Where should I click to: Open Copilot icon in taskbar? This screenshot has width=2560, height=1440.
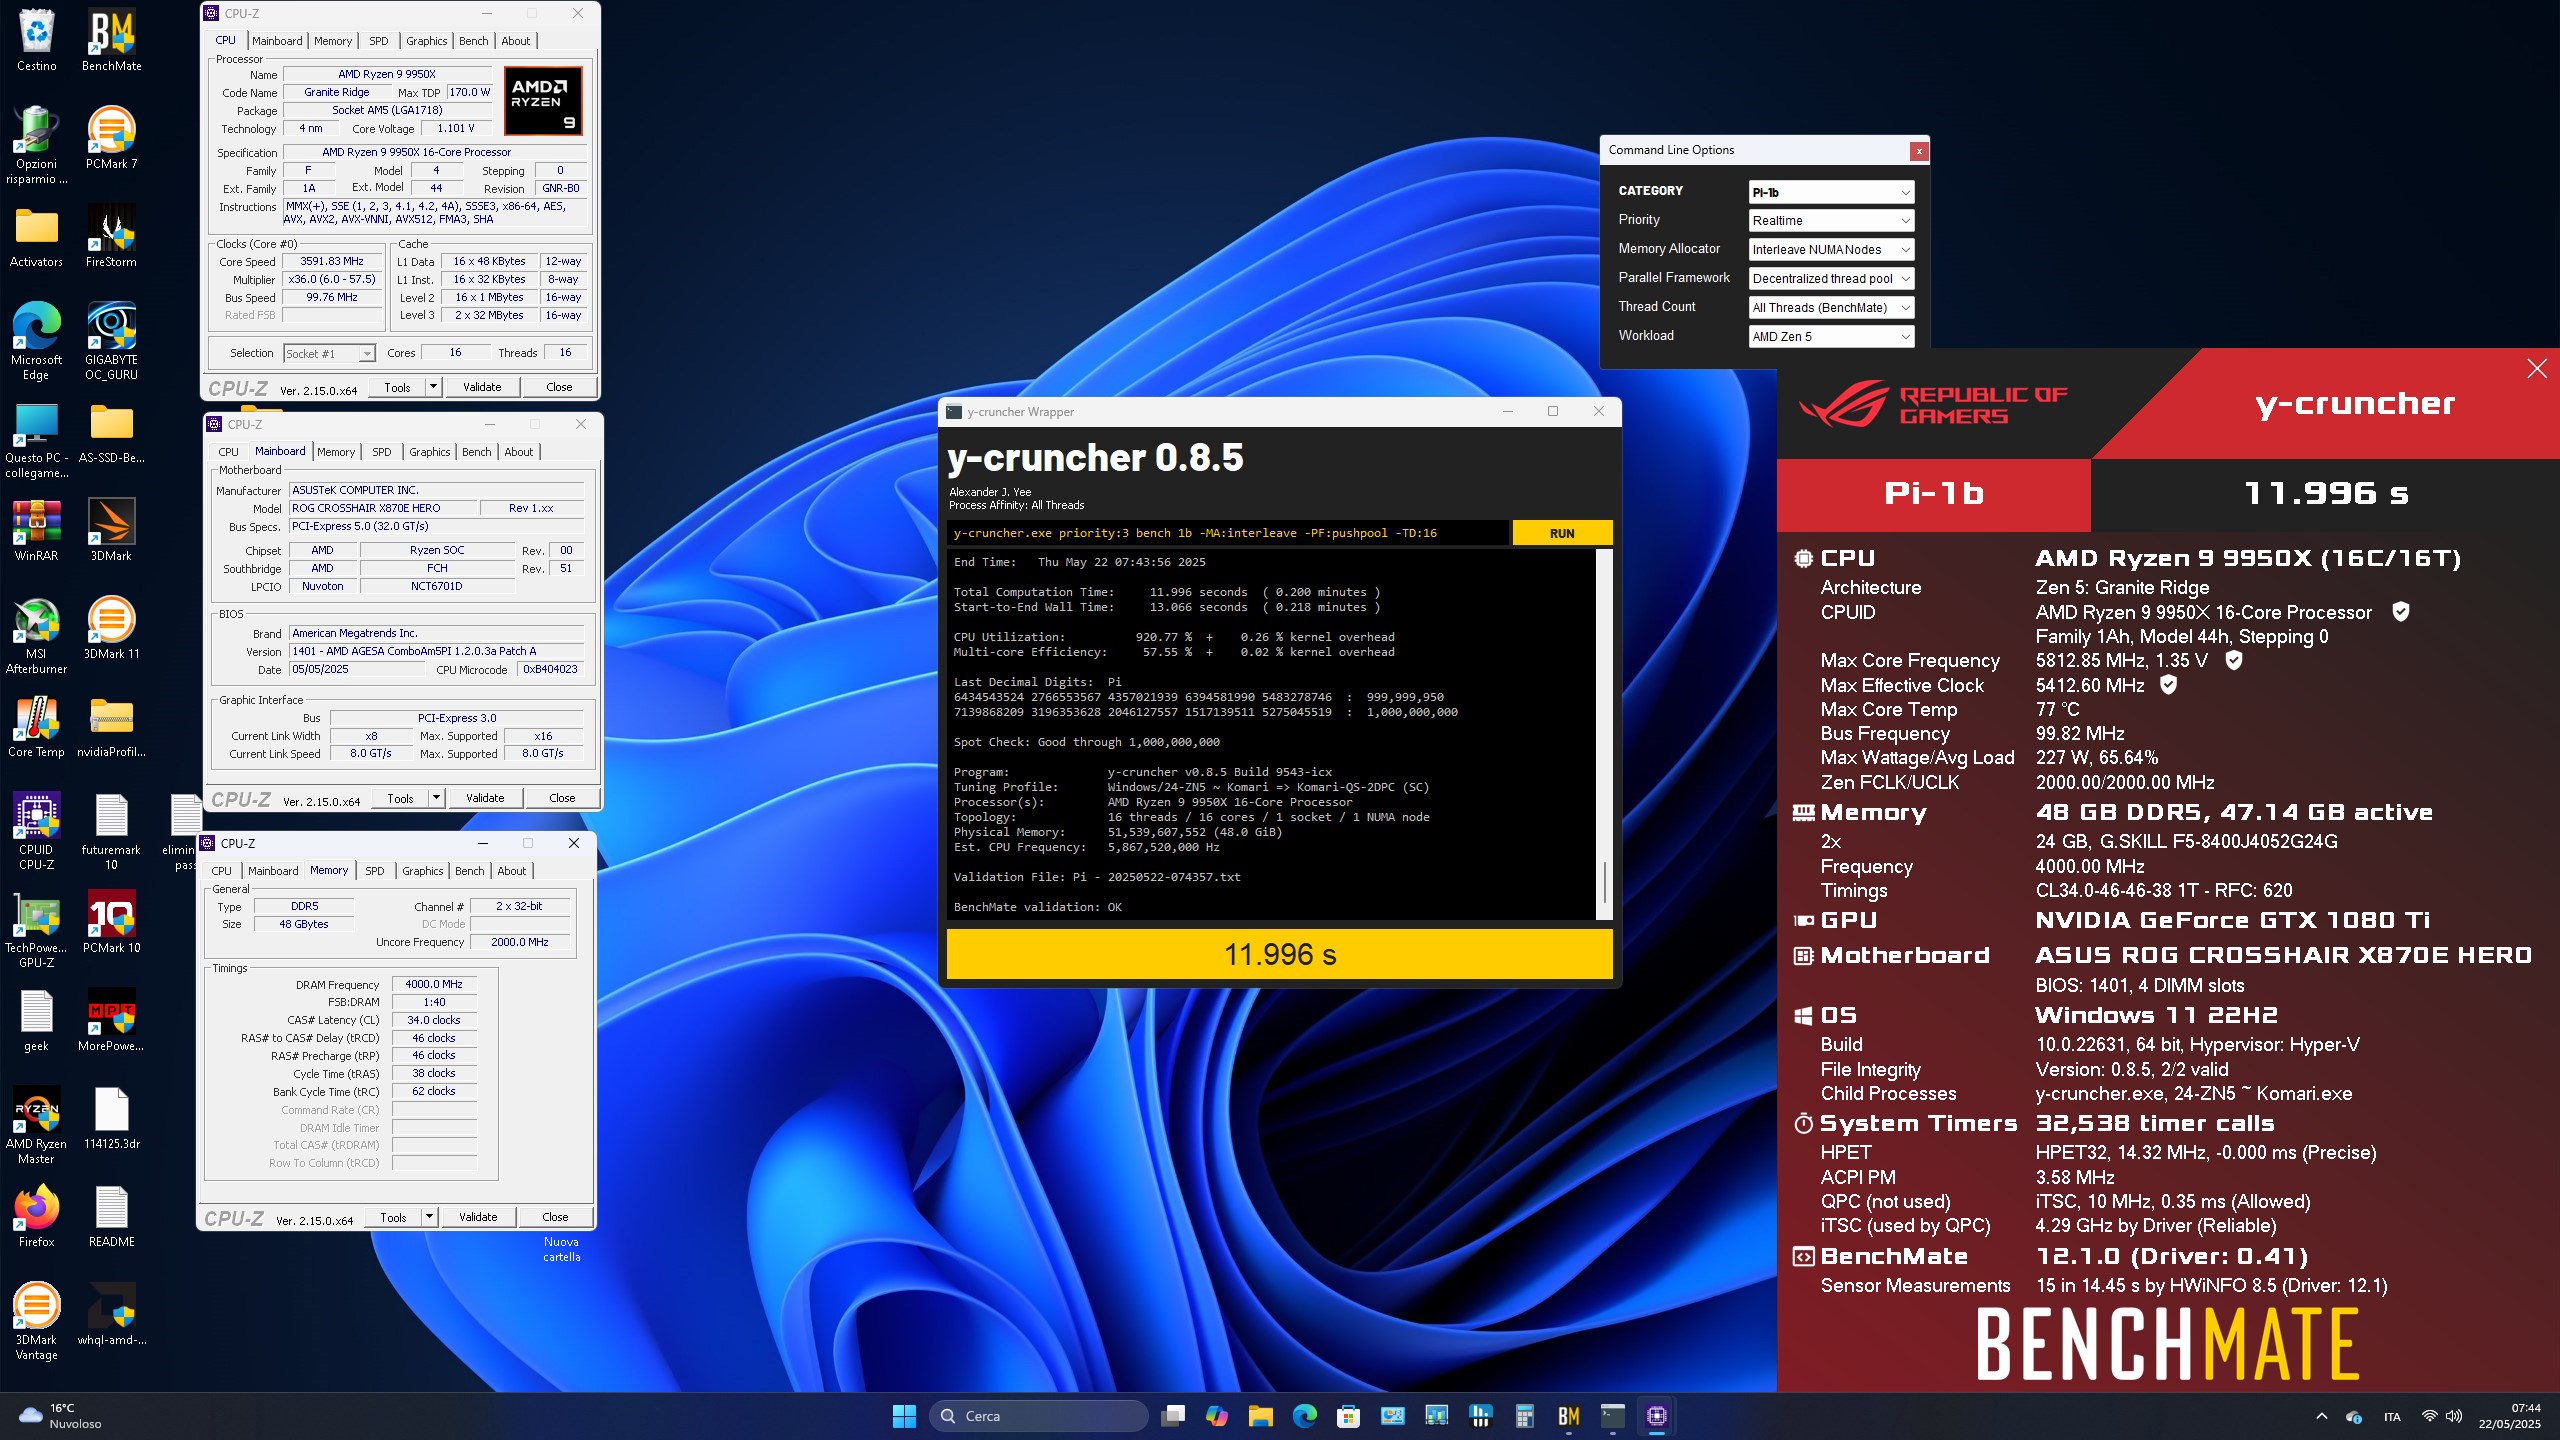click(1216, 1416)
